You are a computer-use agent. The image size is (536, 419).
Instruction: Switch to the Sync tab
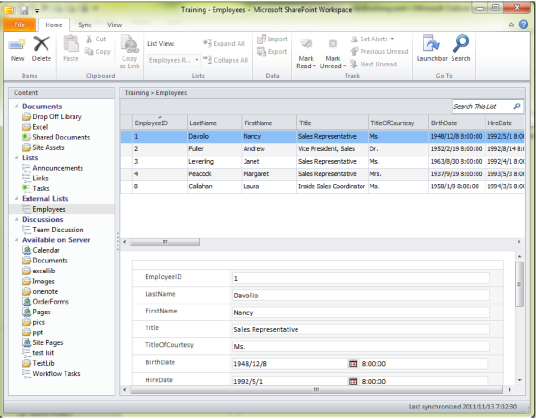coord(84,25)
